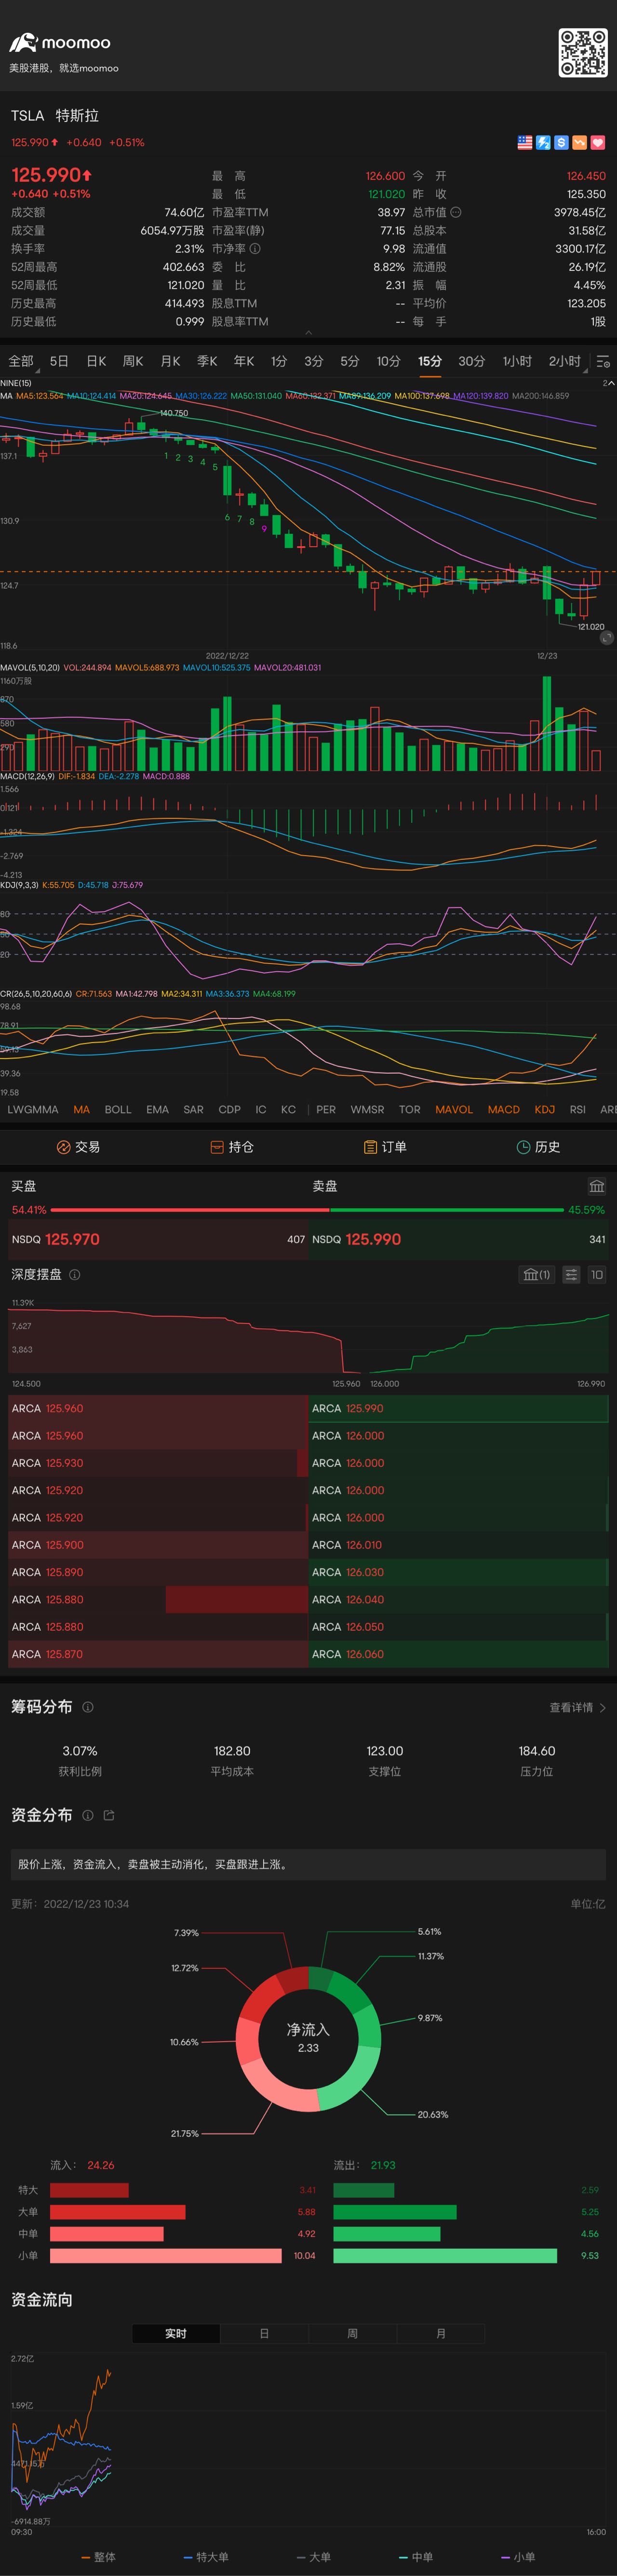Toggle the RSI indicator
This screenshot has height=2576, width=617.
(578, 1110)
